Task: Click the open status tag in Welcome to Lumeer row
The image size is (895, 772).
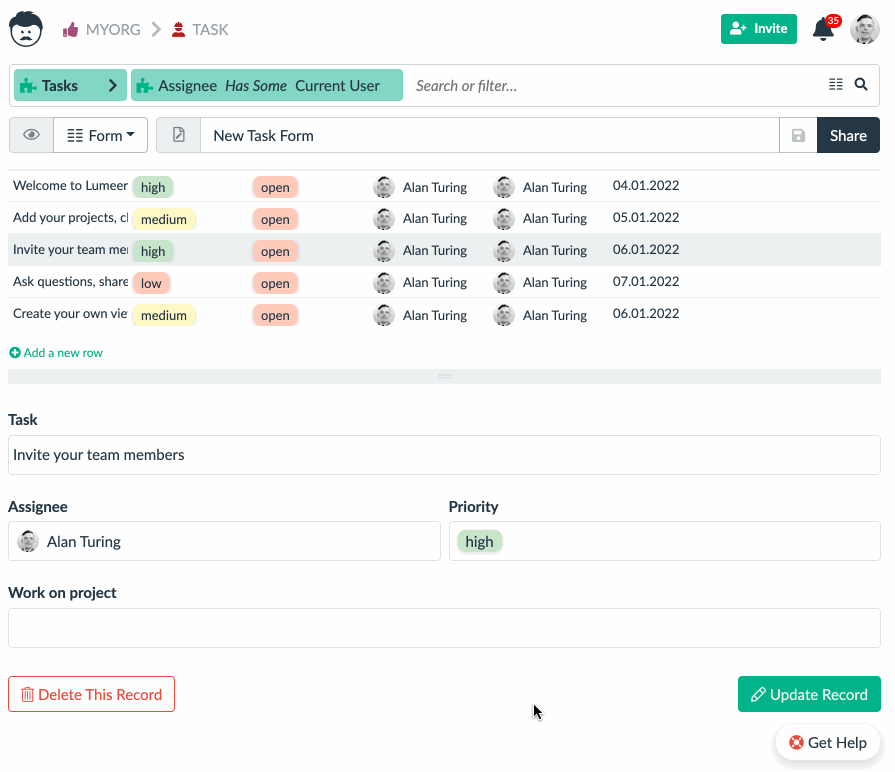Action: tap(275, 187)
